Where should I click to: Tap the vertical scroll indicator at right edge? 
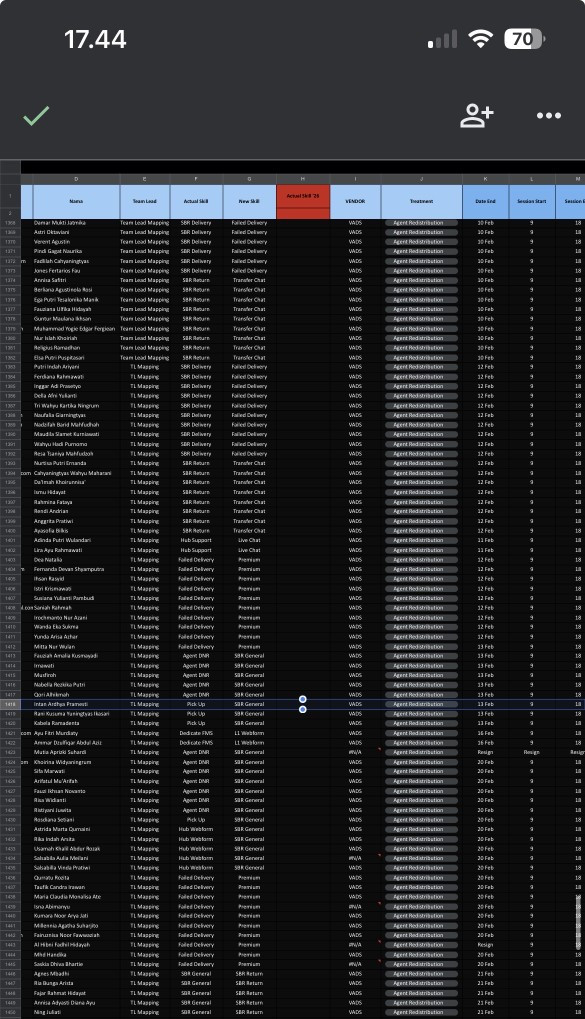click(x=579, y=922)
